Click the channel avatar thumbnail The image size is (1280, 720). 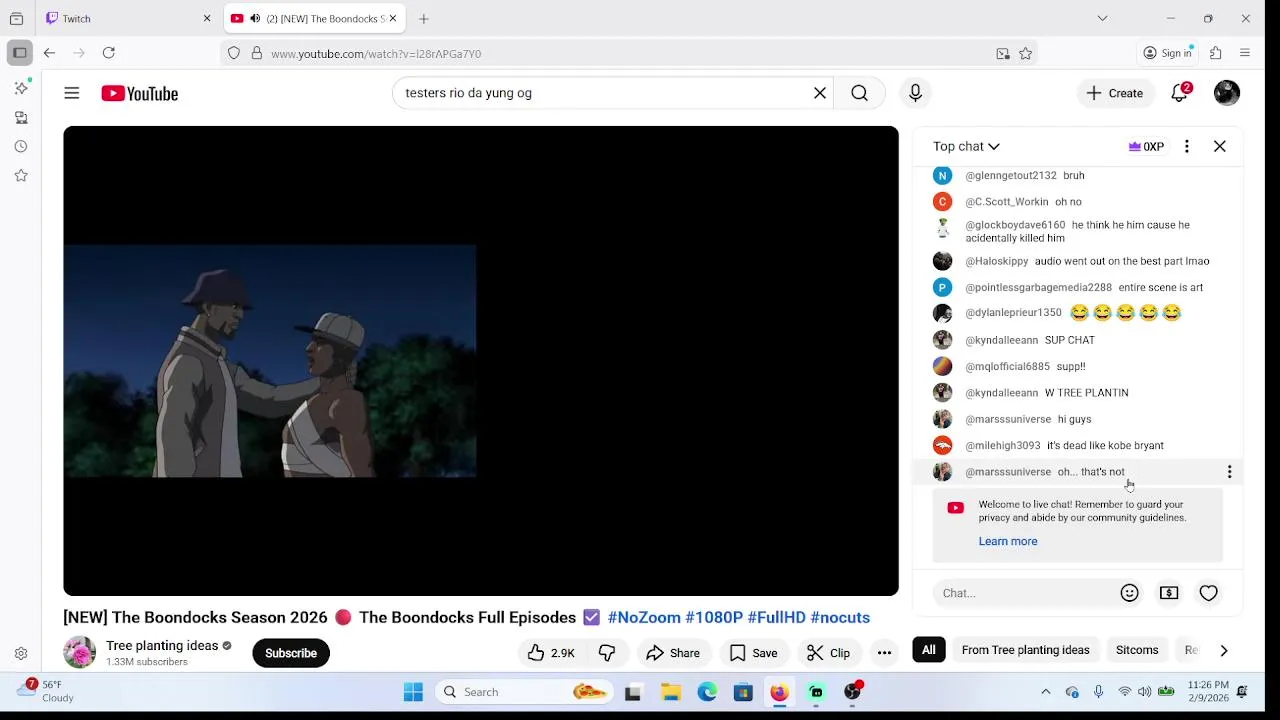(x=79, y=653)
